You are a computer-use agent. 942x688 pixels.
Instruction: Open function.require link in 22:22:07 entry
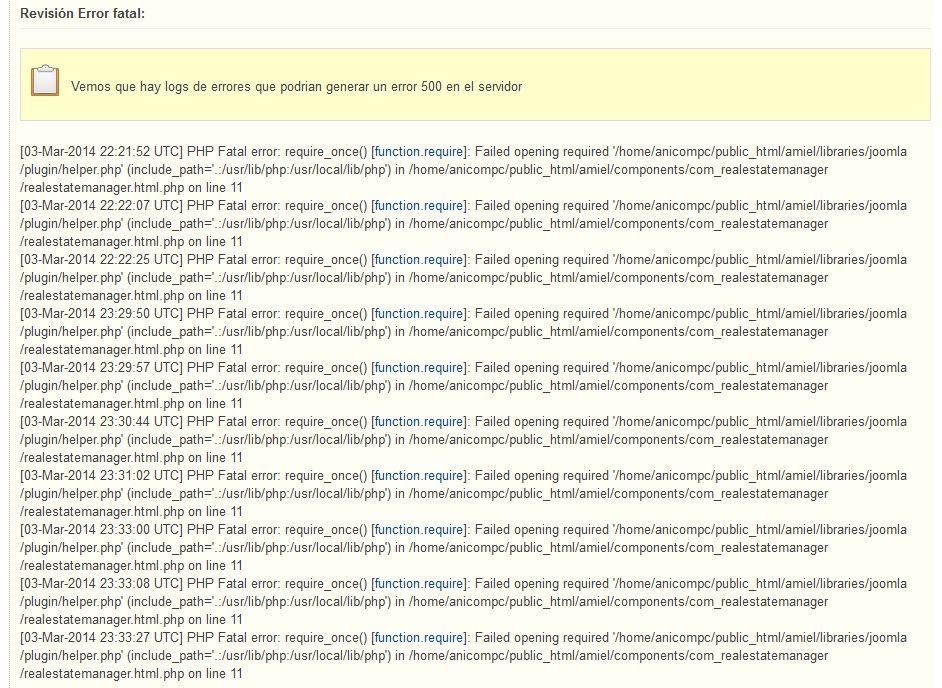click(419, 206)
